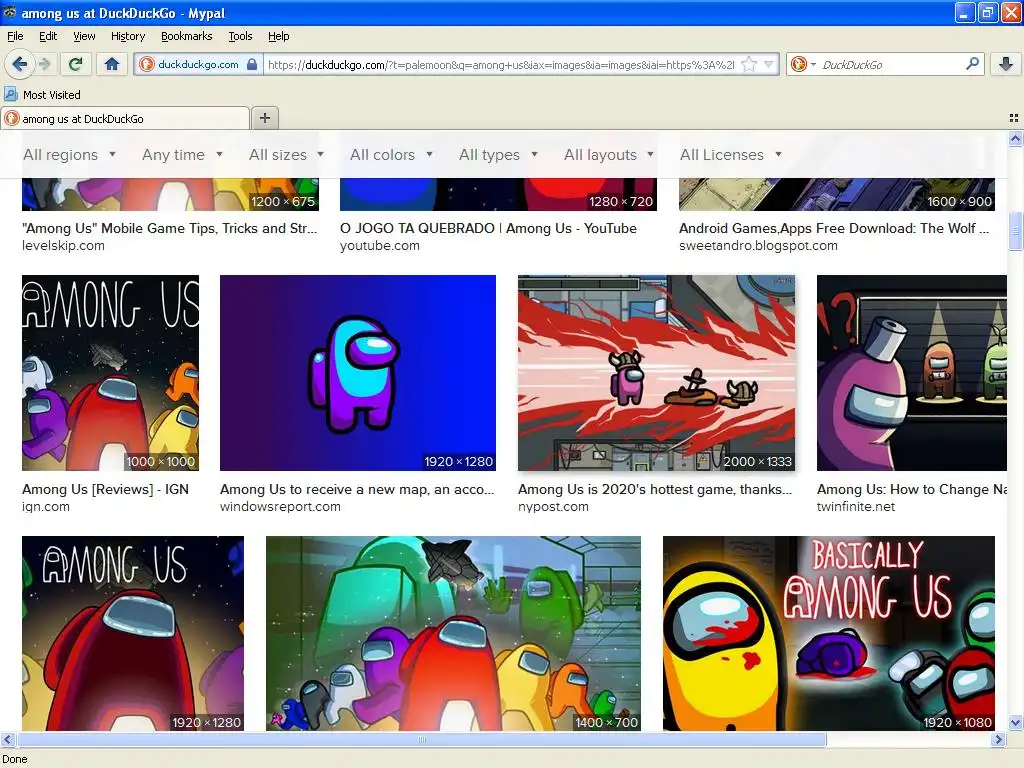Open Among Us is 2020's hottest game link
1024x768 pixels.
[x=655, y=489]
